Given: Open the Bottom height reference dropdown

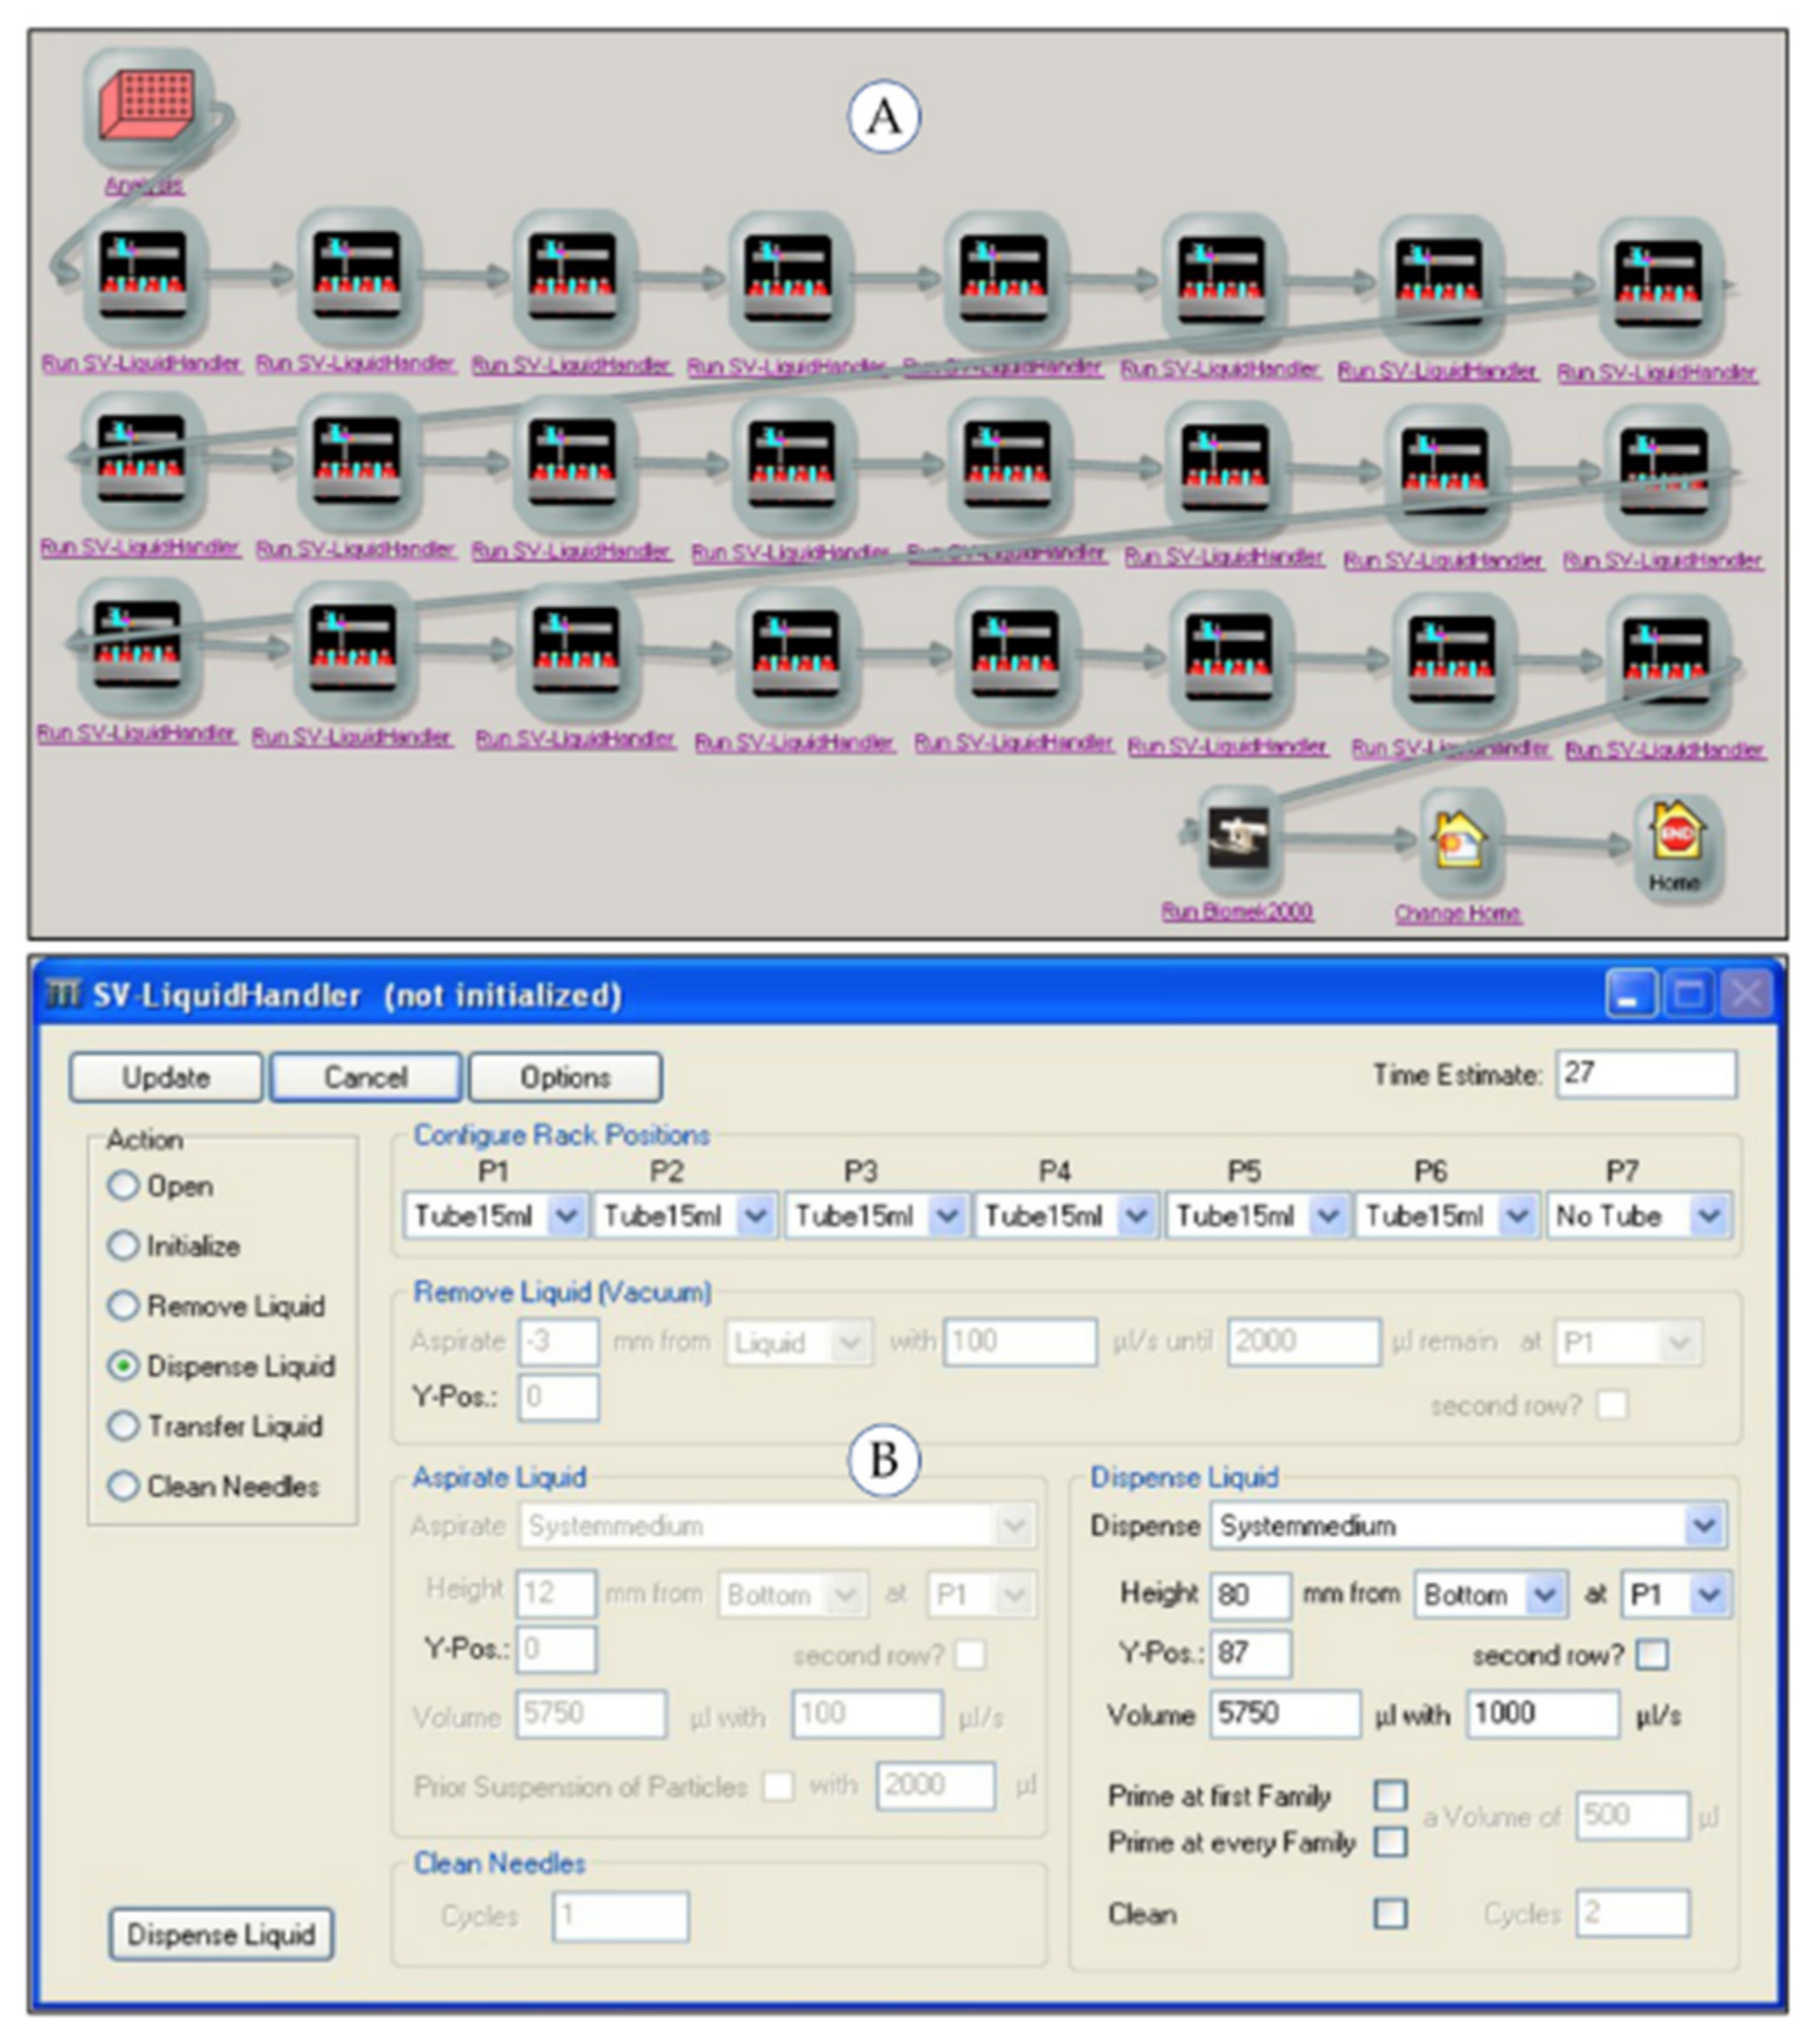Looking at the screenshot, I should [1543, 1594].
